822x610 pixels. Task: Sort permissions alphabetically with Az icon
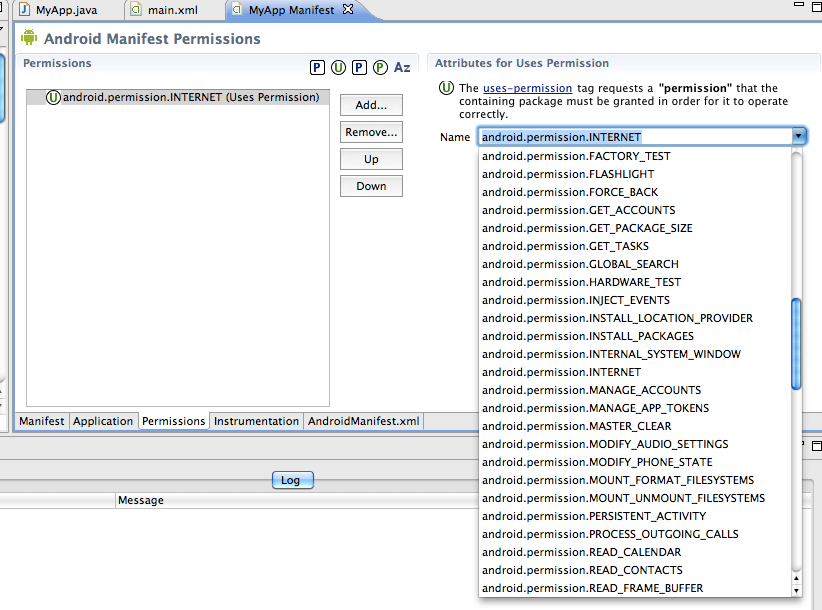point(402,68)
